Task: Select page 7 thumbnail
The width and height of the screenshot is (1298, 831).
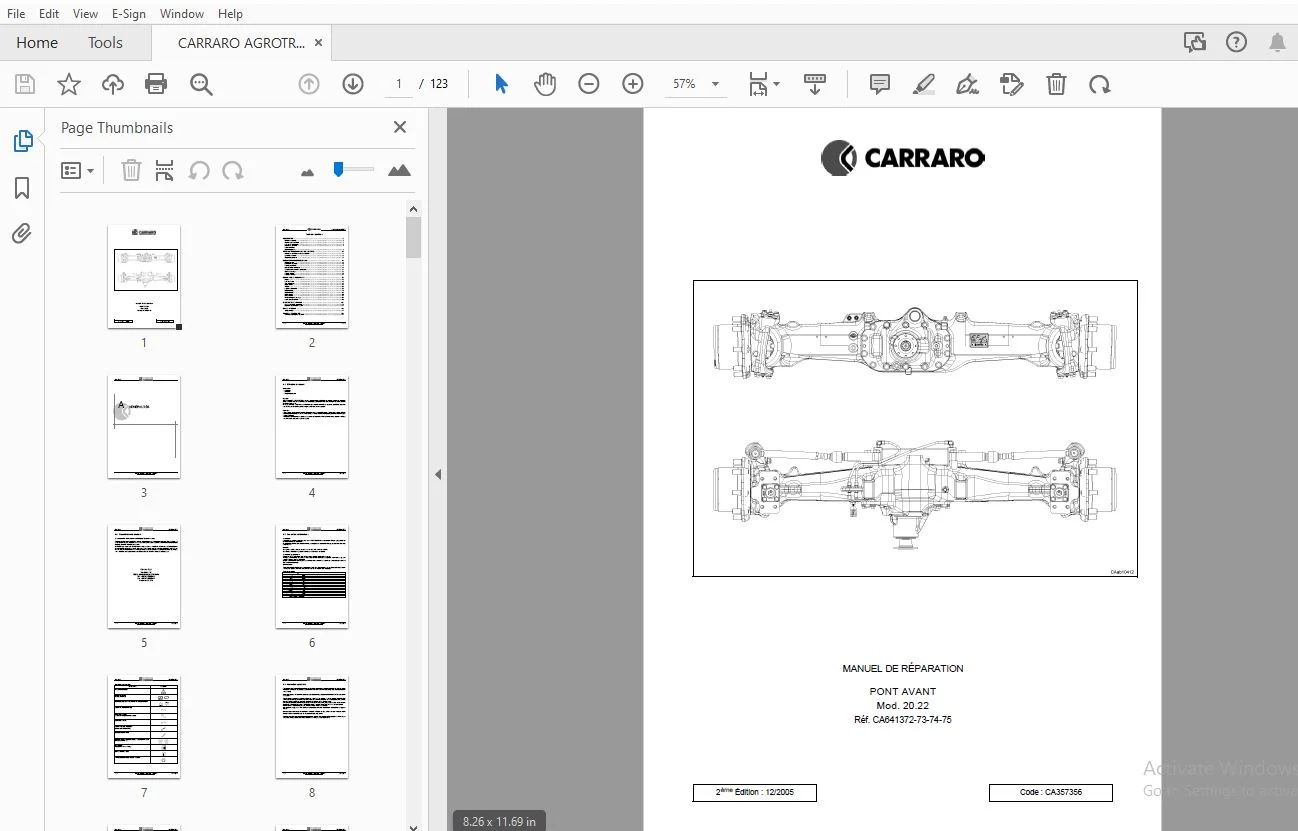Action: coord(144,727)
